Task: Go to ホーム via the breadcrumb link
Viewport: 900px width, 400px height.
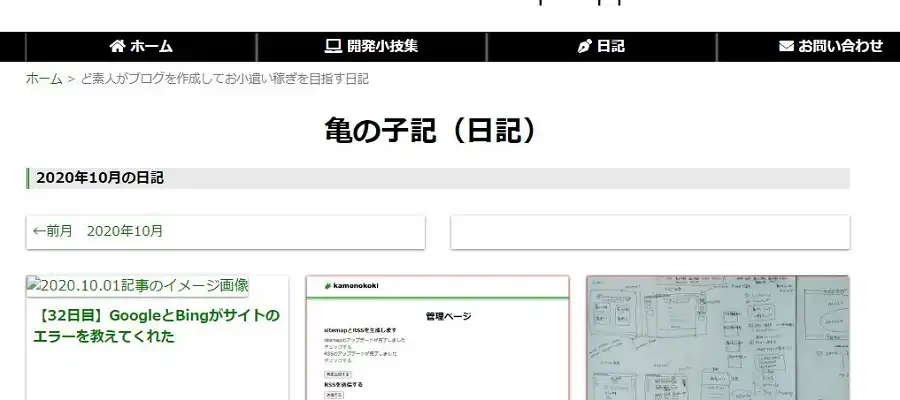Action: 44,79
